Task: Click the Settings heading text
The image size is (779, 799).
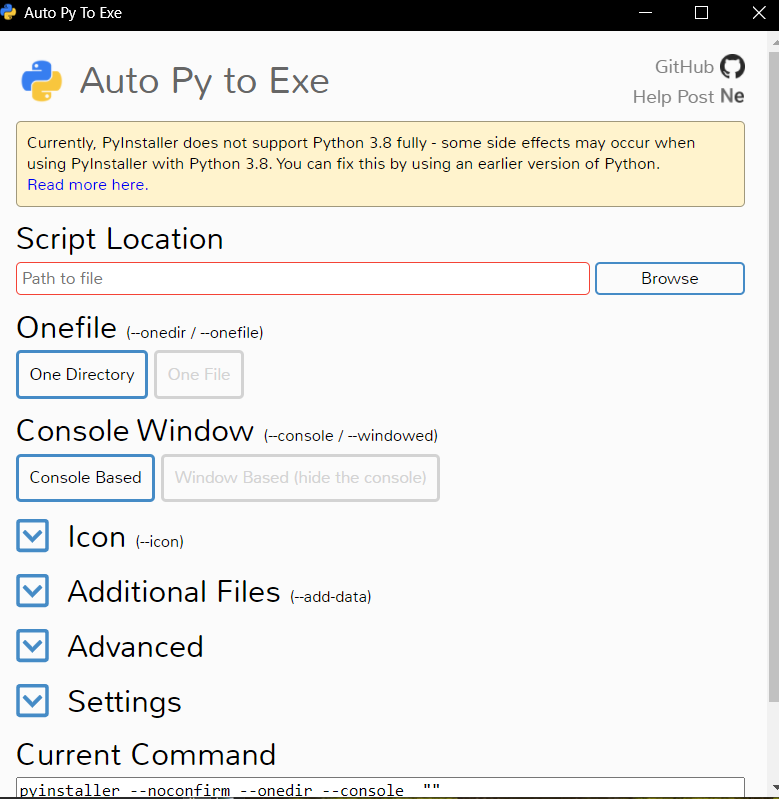Action: pyautogui.click(x=125, y=702)
